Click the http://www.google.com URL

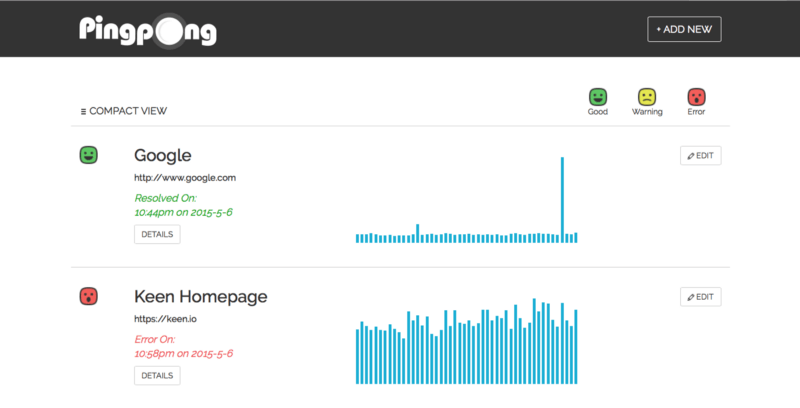tap(185, 178)
